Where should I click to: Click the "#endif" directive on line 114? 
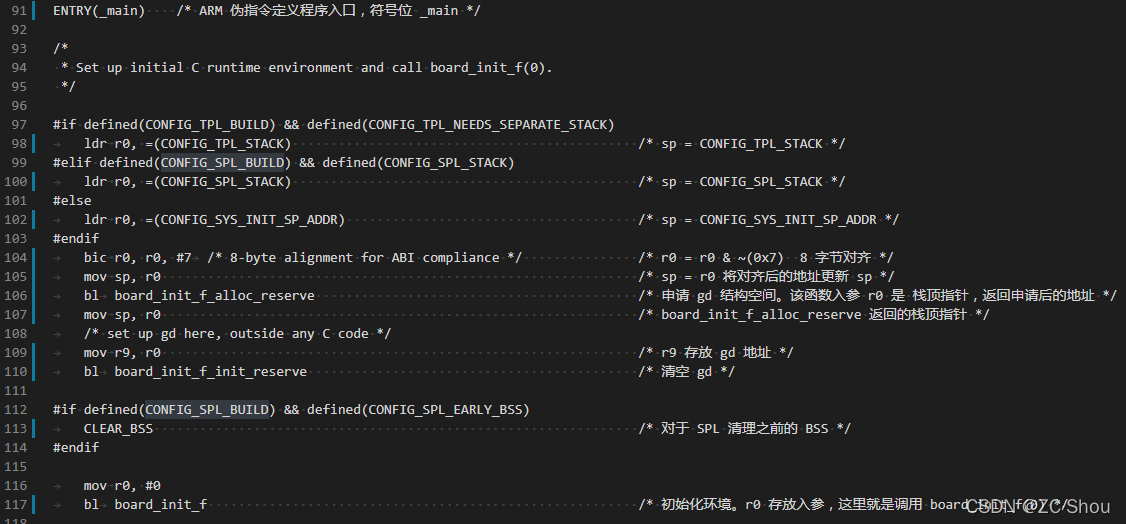pyautogui.click(x=76, y=447)
